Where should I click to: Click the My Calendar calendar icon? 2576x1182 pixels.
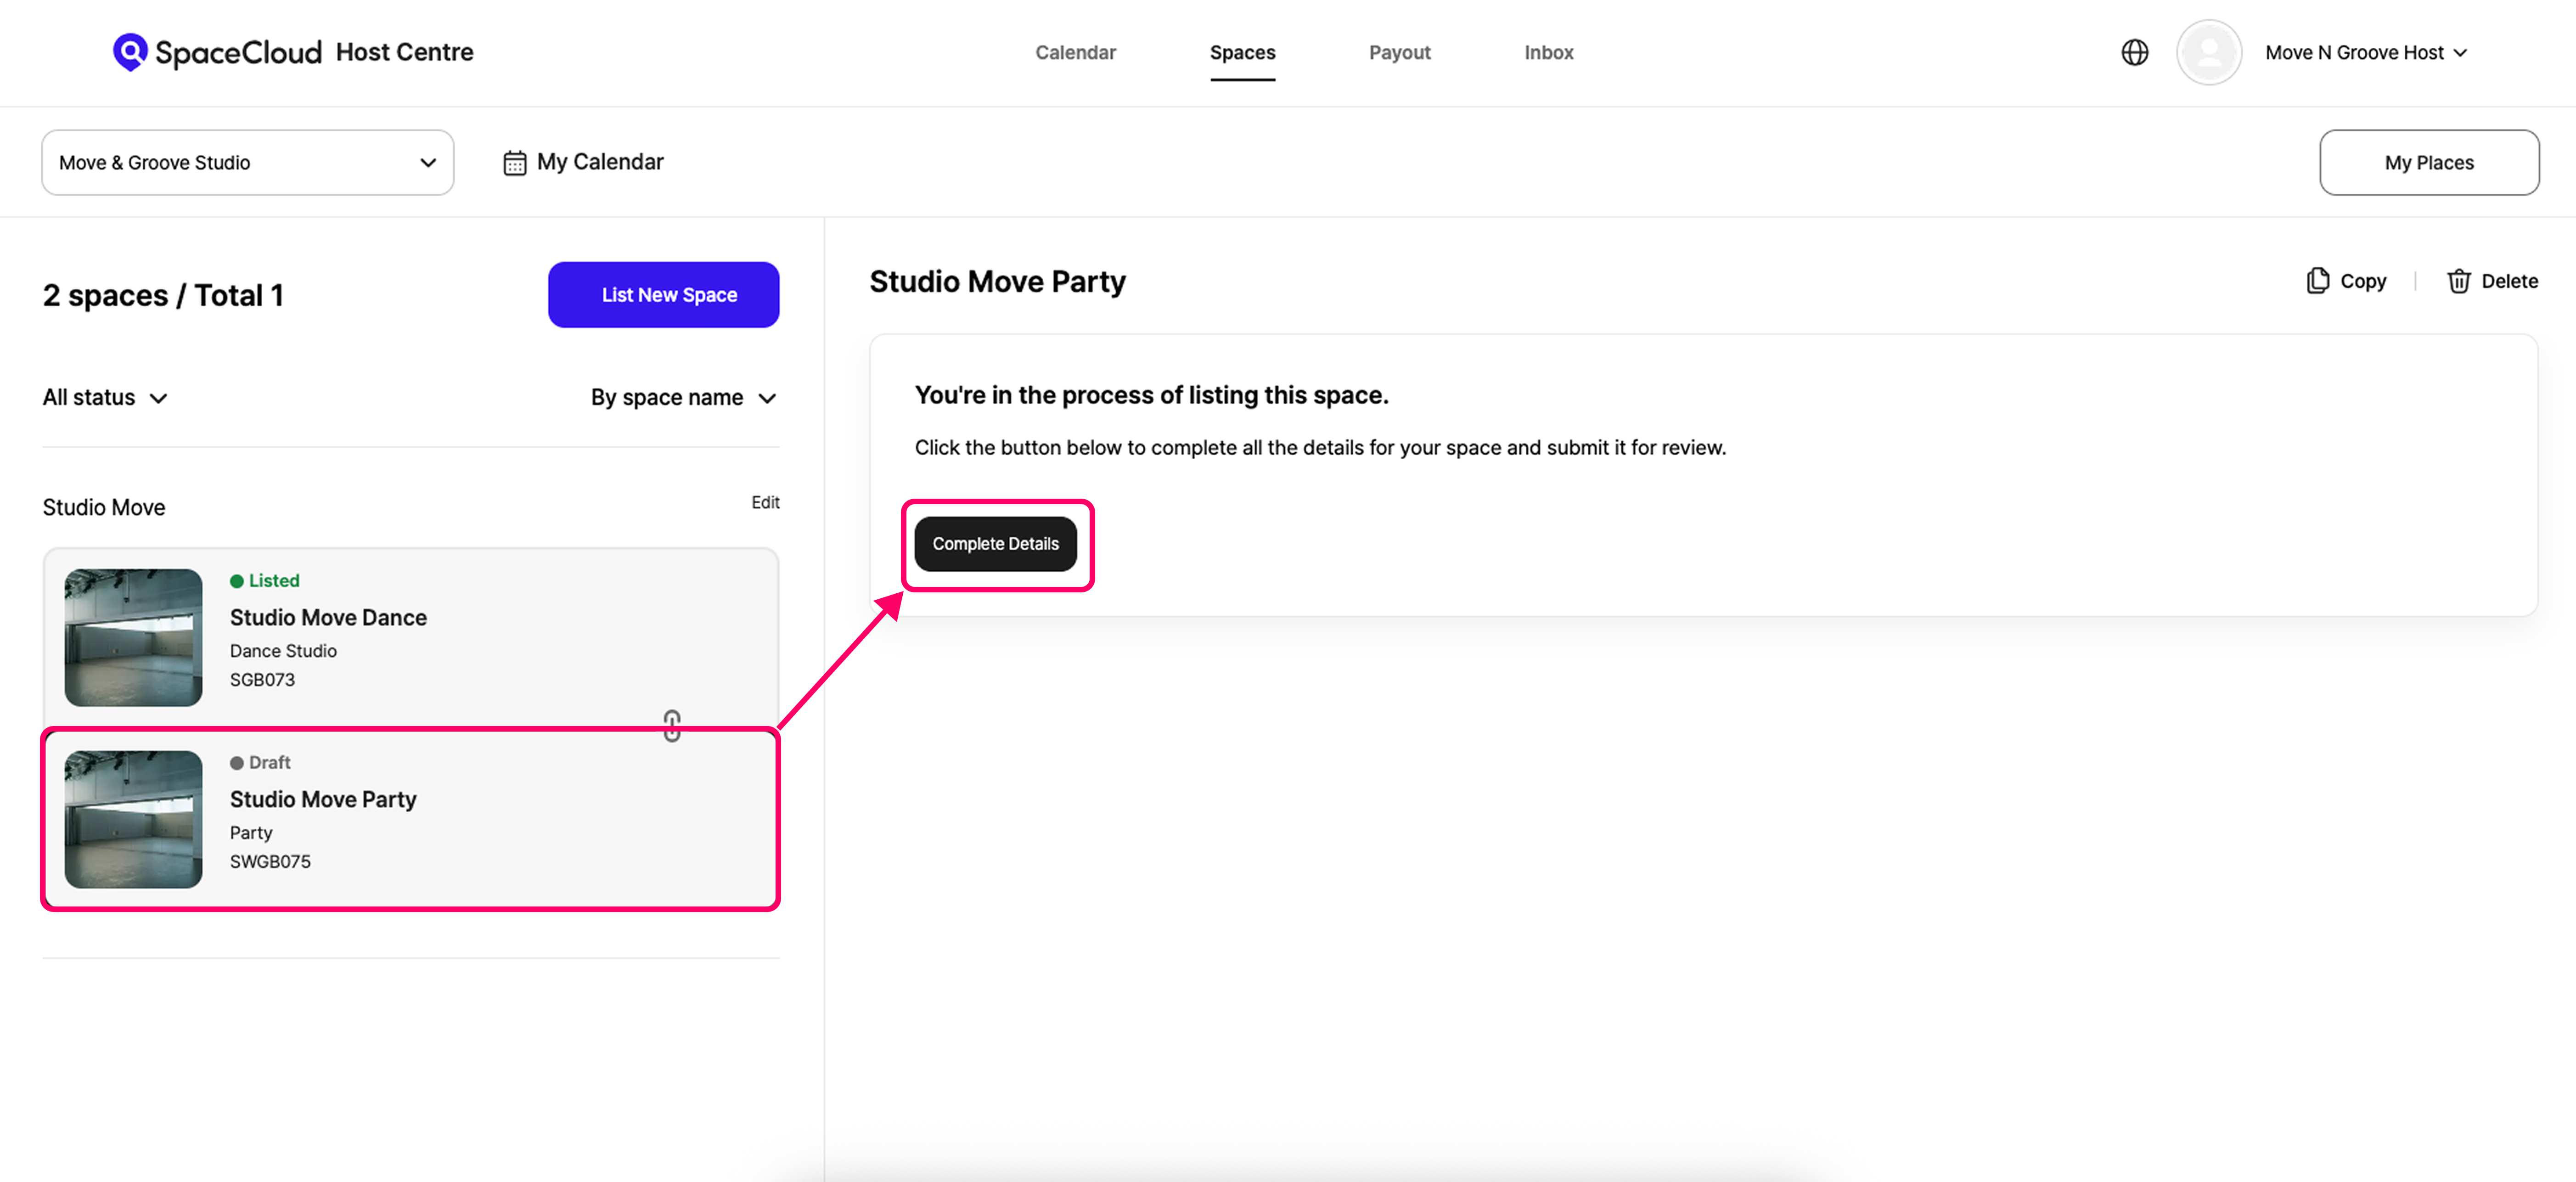[x=514, y=163]
